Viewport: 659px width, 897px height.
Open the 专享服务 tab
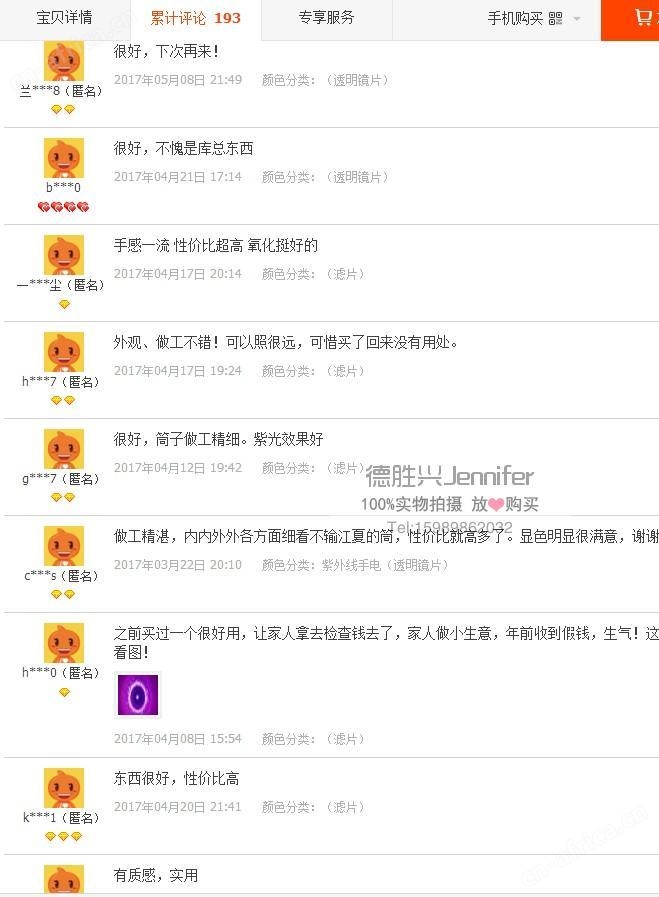point(327,18)
